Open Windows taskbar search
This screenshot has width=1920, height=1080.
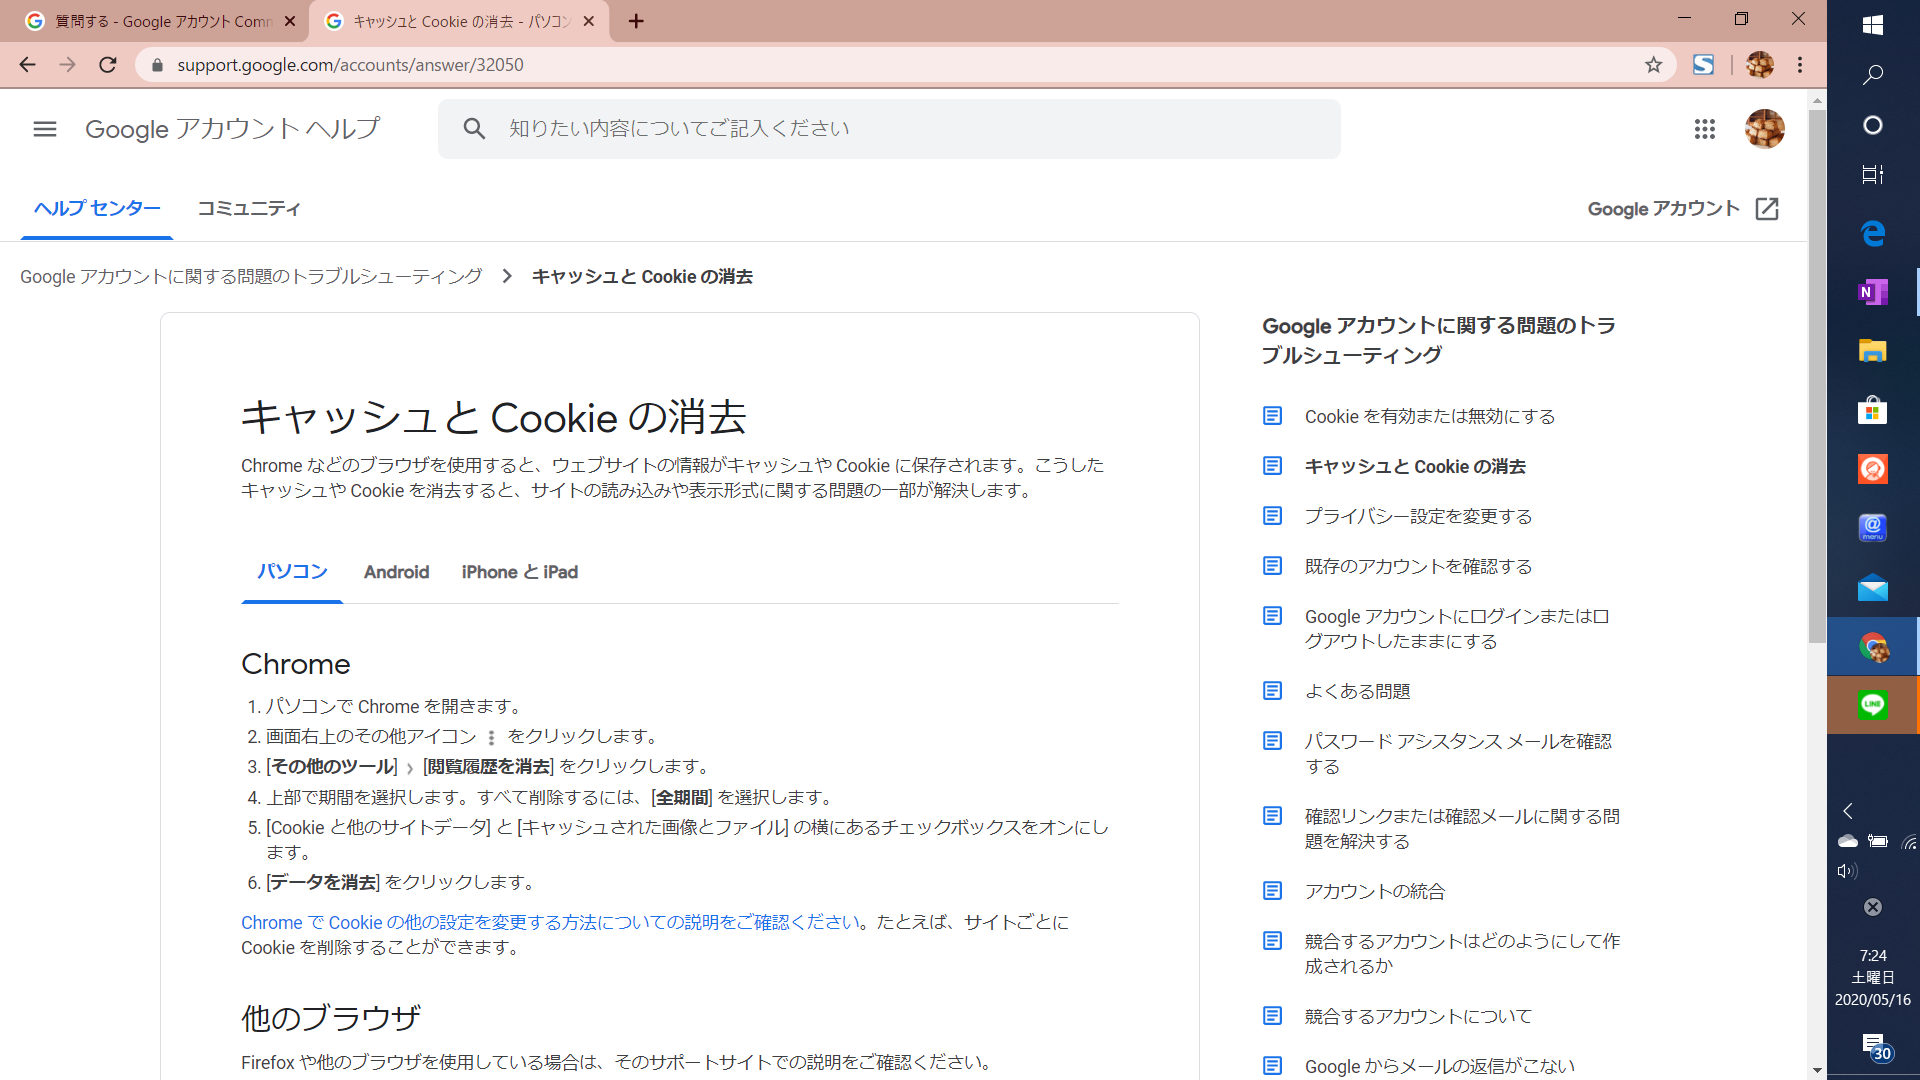pyautogui.click(x=1873, y=75)
